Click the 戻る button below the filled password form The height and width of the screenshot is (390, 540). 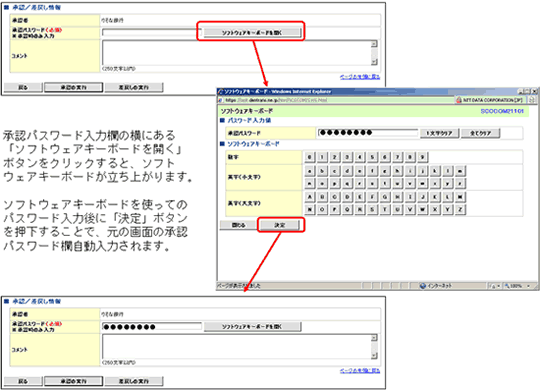click(23, 381)
